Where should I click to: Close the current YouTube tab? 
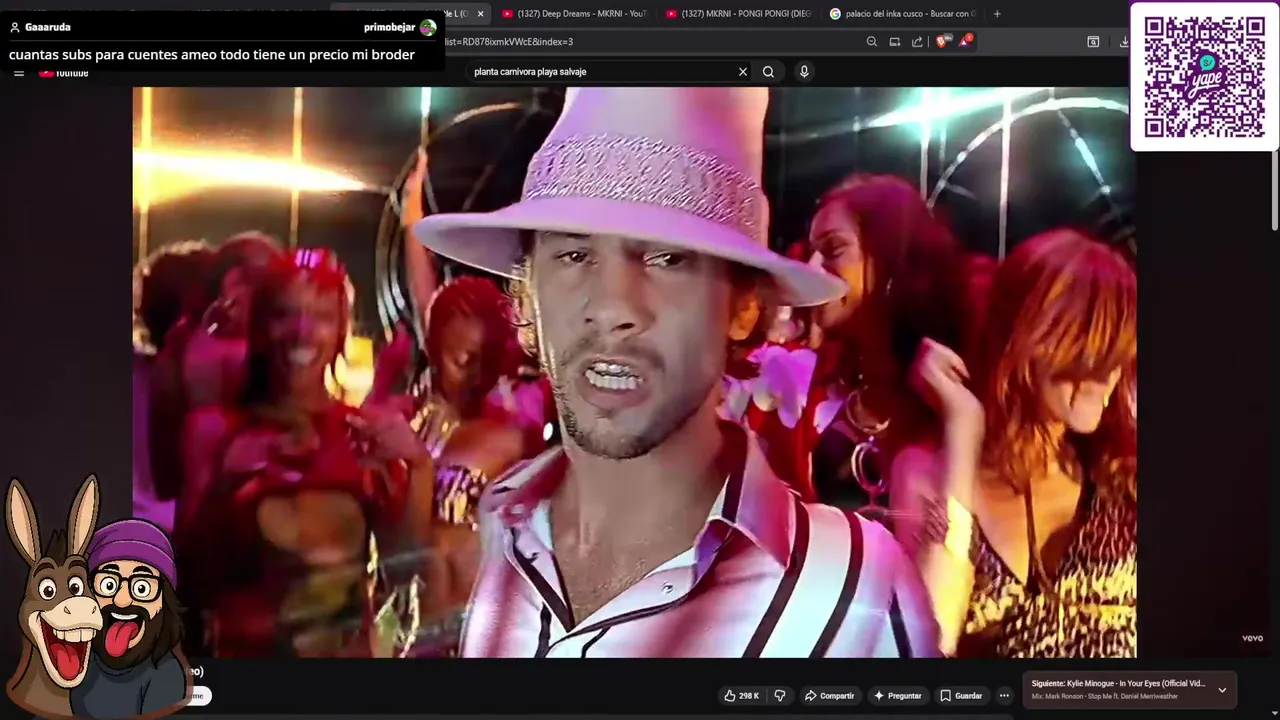point(481,14)
